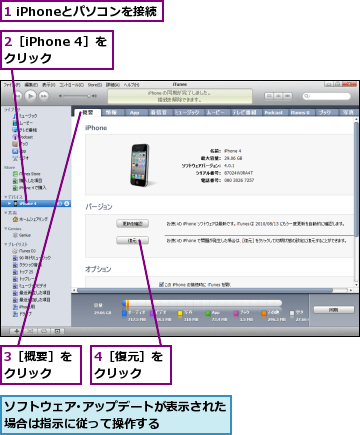Switch to the ミュージック (Music) tab
This screenshot has width=360, height=435.
[x=187, y=113]
